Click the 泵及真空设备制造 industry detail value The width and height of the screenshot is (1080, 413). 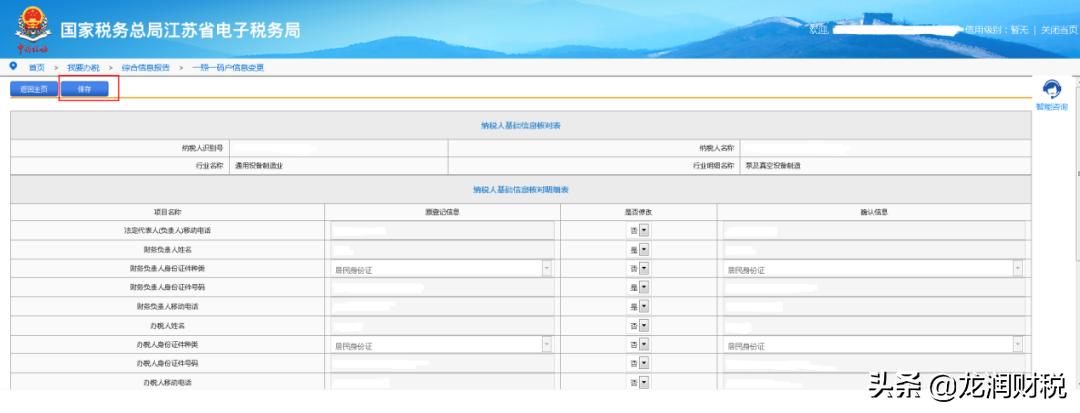[773, 167]
